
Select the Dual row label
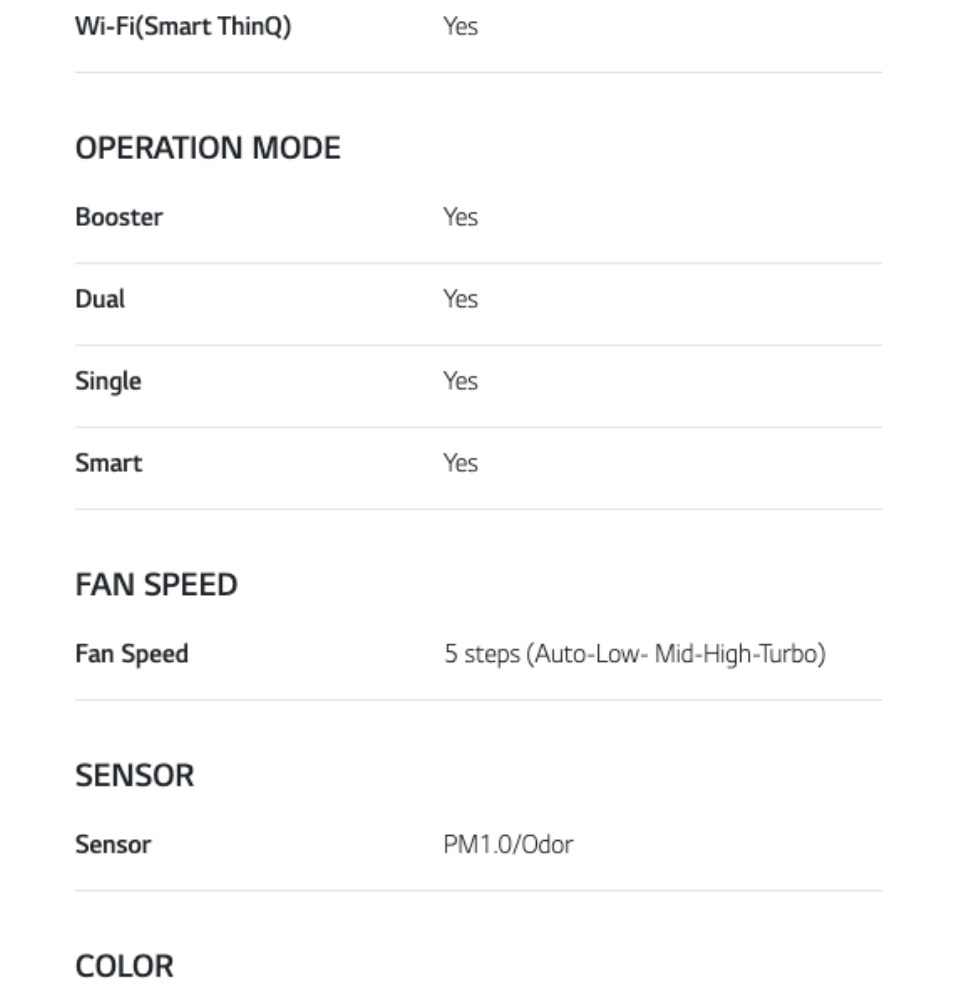[100, 299]
